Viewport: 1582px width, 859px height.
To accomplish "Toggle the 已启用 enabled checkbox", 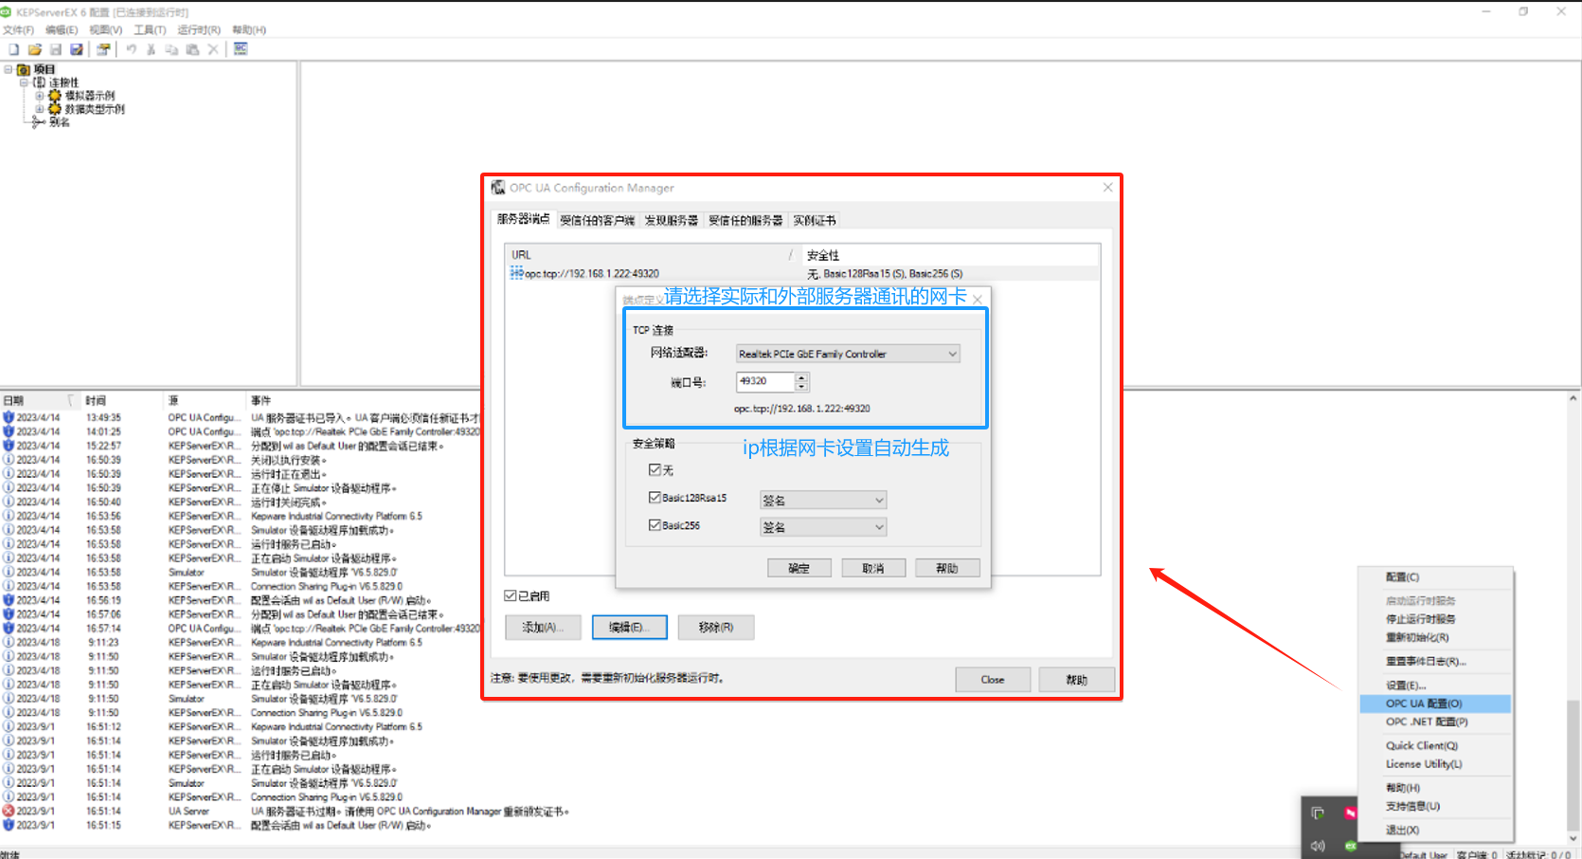I will [510, 596].
